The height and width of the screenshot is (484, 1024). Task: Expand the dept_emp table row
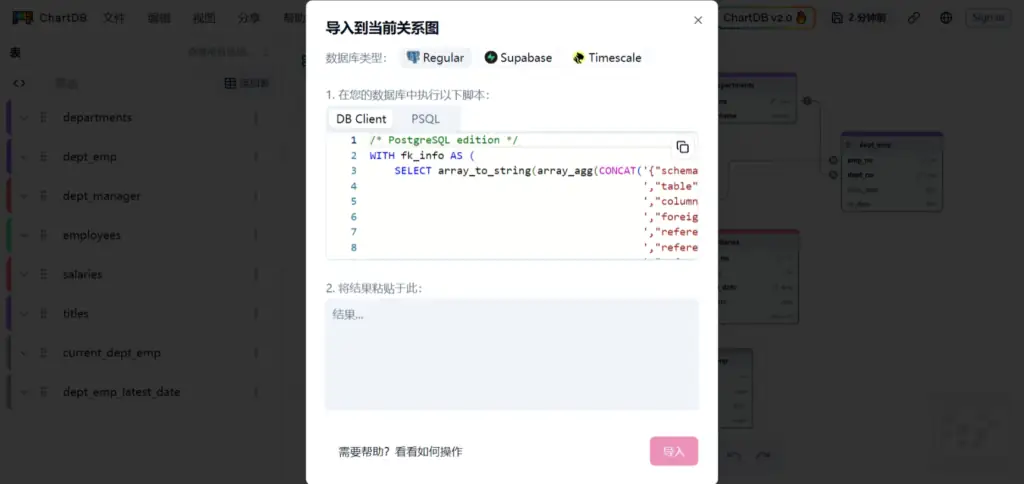coord(24,157)
